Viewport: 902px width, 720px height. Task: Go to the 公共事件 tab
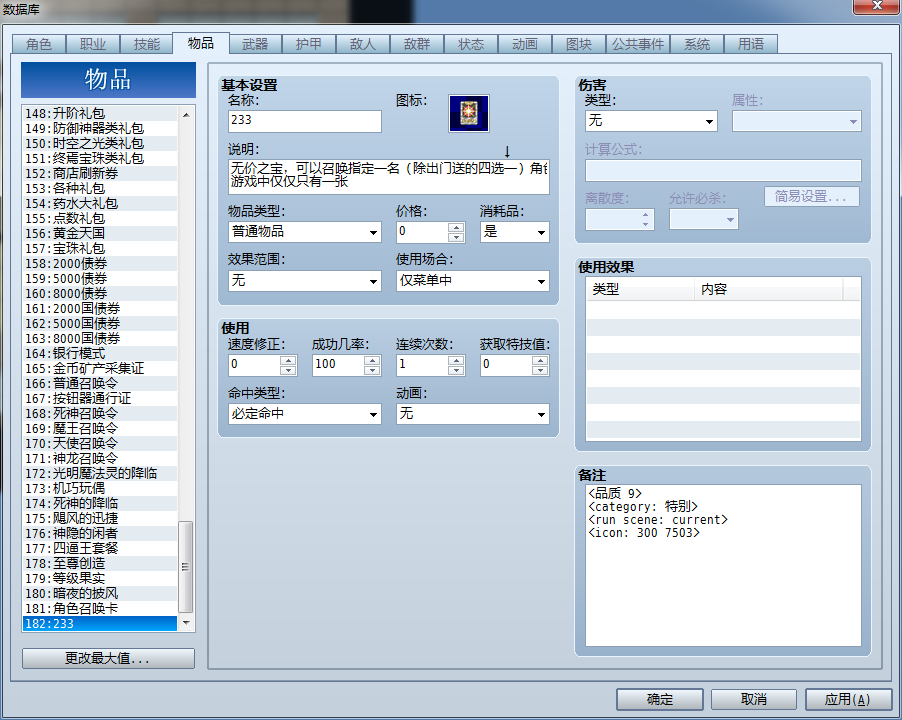637,44
